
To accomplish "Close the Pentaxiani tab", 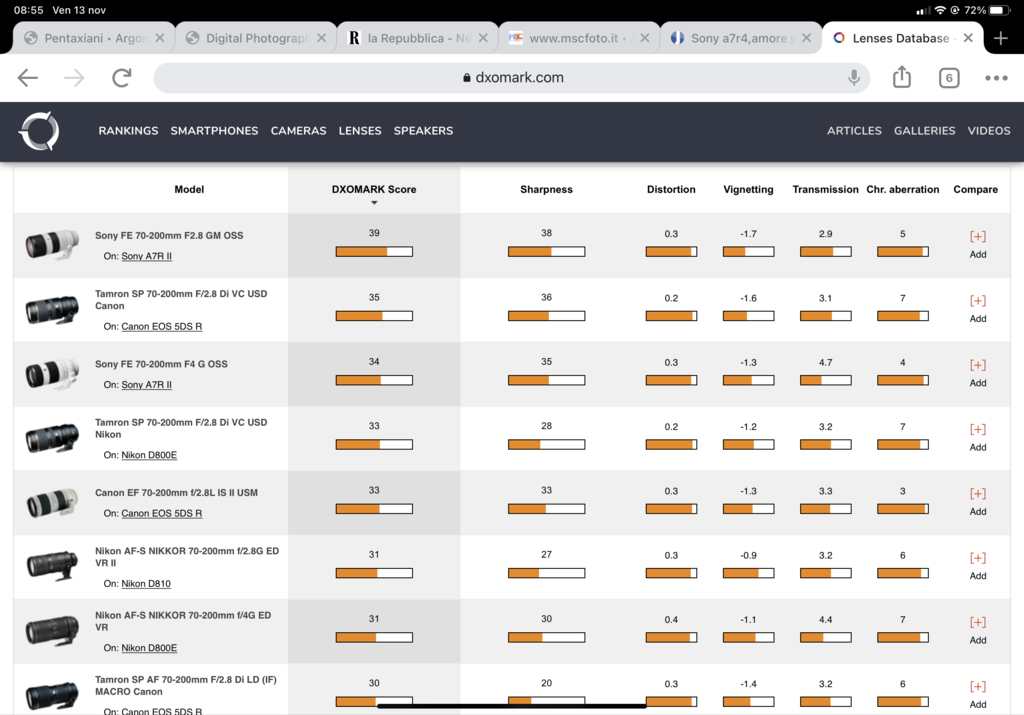I will [160, 38].
